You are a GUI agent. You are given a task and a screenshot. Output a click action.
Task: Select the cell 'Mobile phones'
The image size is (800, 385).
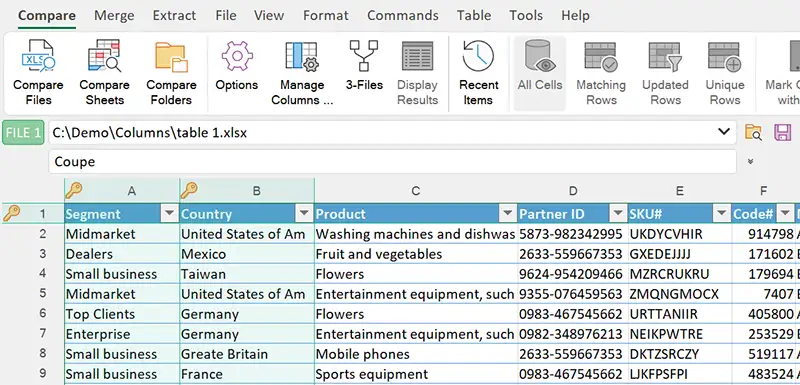[x=416, y=354]
